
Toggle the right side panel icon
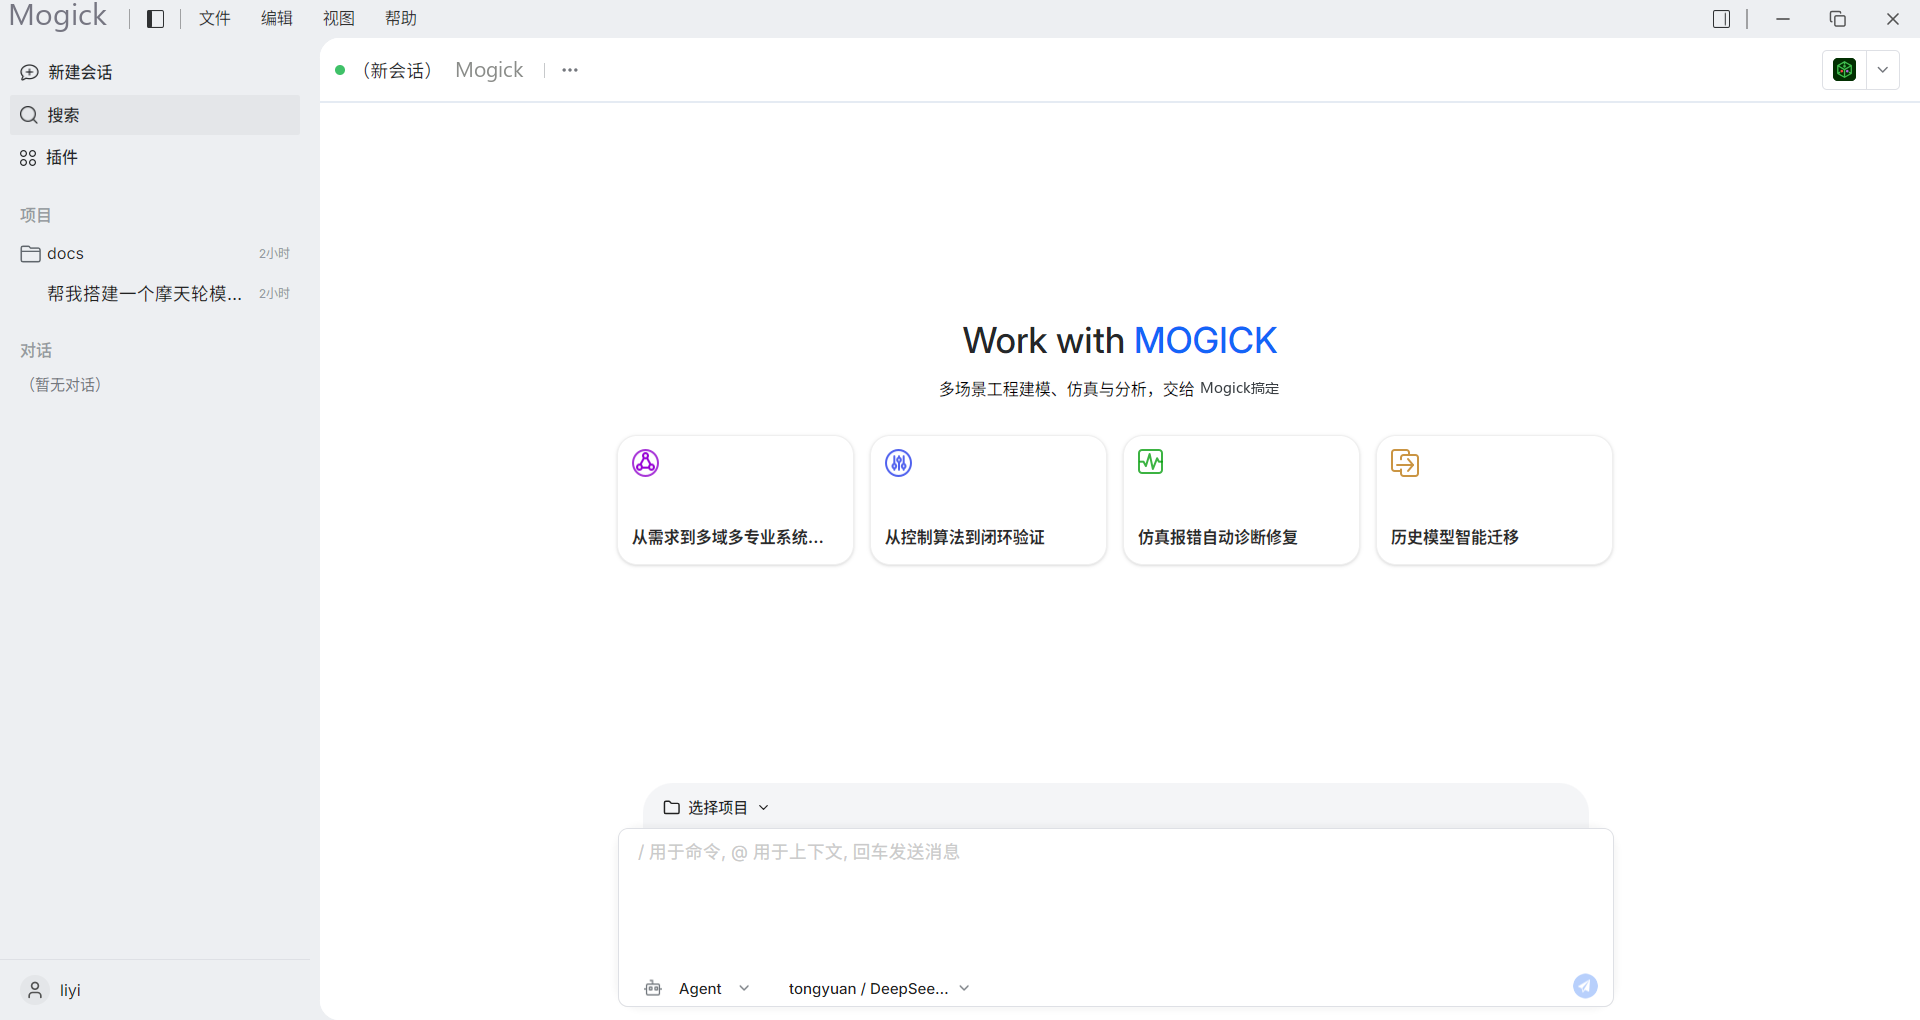click(1721, 19)
